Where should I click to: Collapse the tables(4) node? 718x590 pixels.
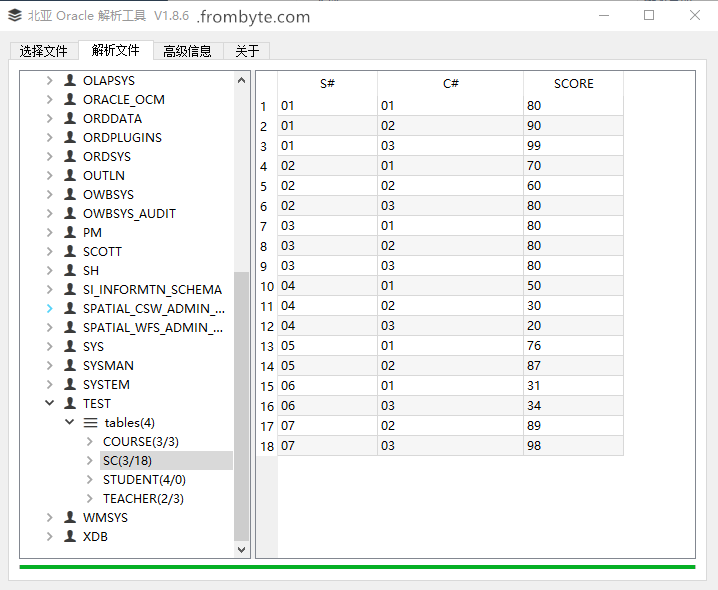pos(70,422)
